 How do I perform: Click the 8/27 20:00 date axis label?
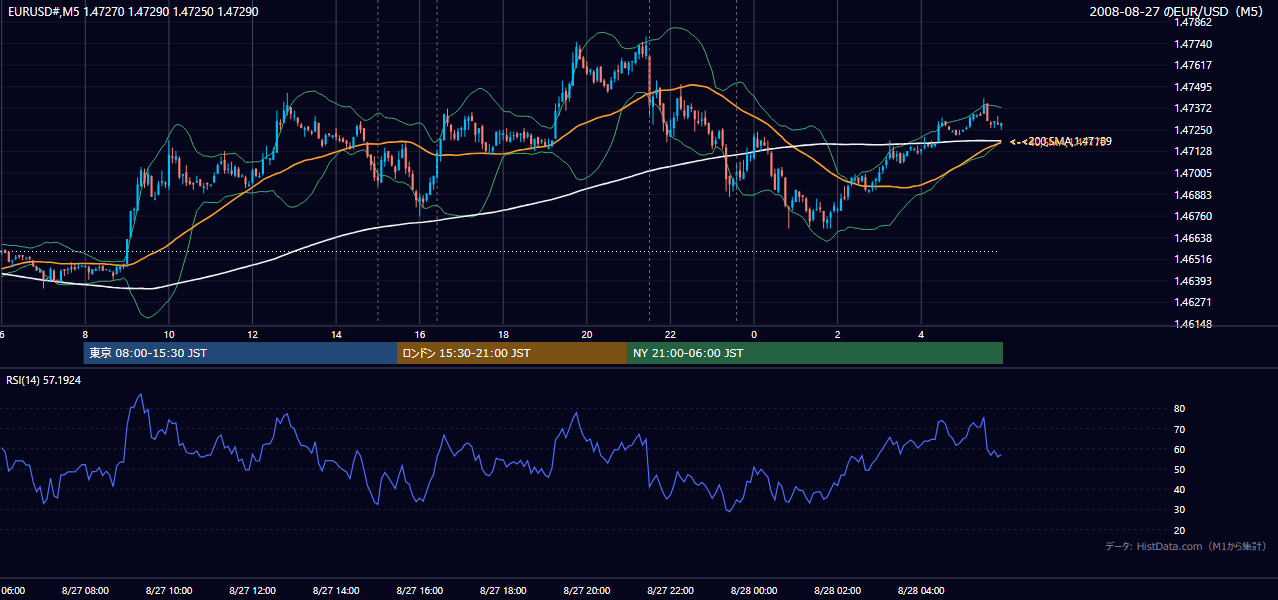pos(587,591)
